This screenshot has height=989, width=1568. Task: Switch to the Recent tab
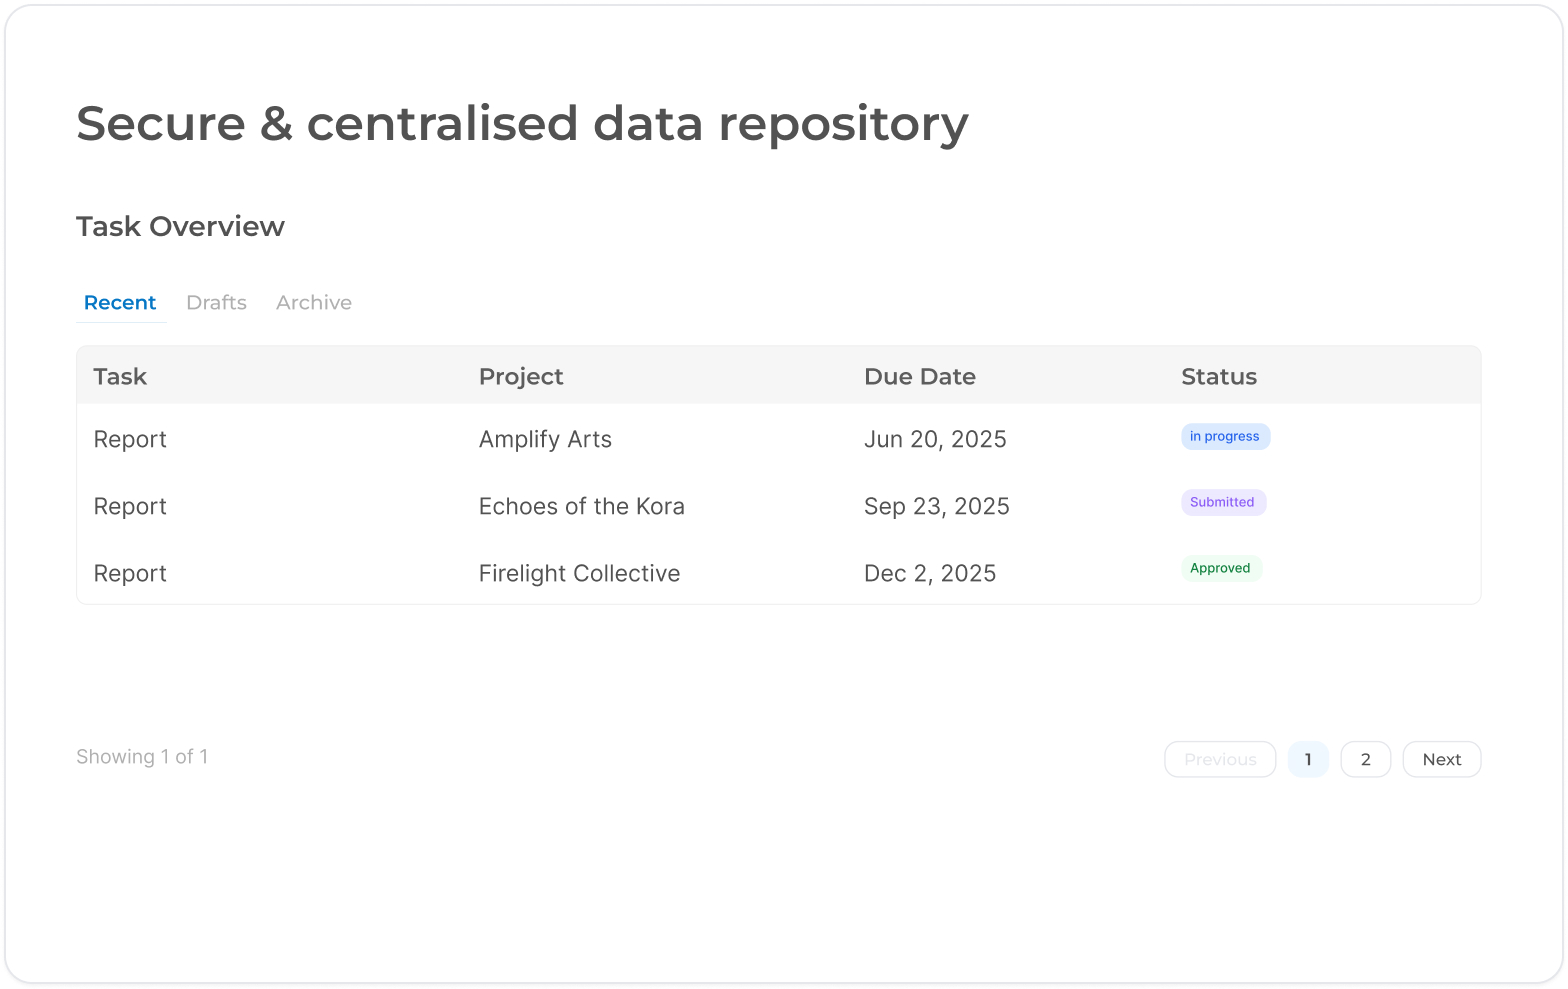coord(120,302)
